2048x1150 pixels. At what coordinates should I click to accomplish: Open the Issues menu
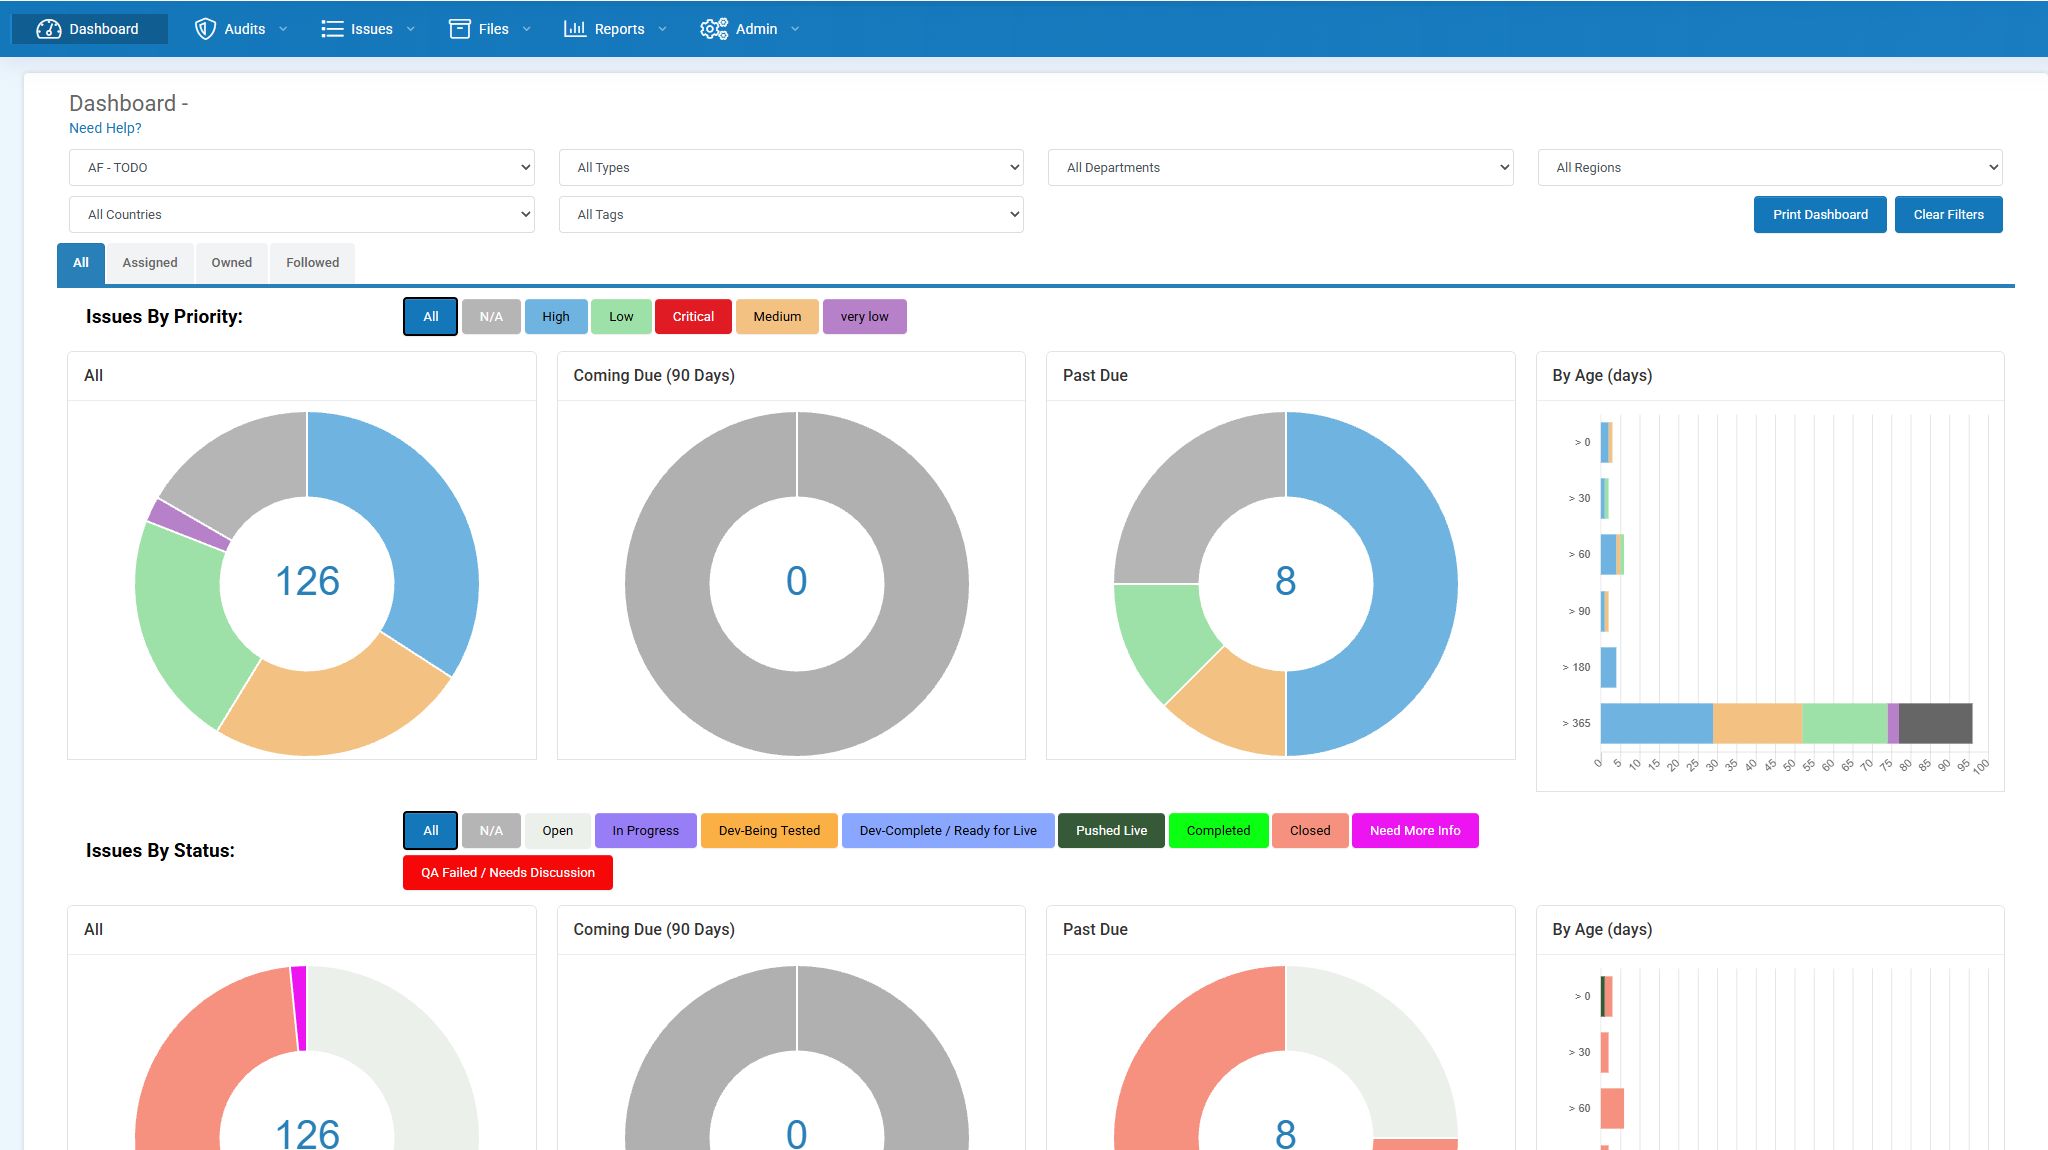[x=367, y=29]
